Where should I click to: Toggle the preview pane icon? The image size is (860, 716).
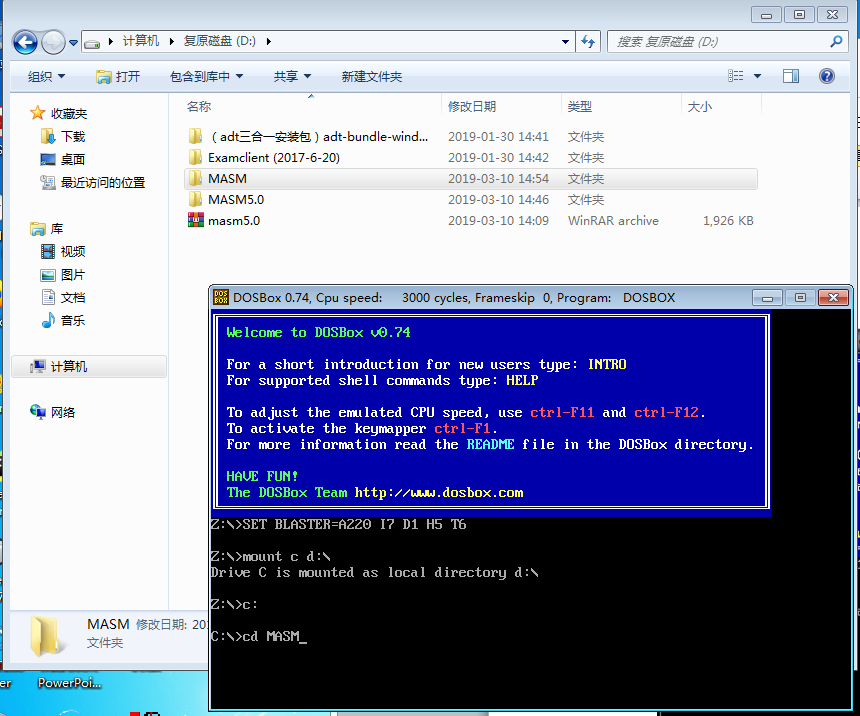pyautogui.click(x=789, y=76)
